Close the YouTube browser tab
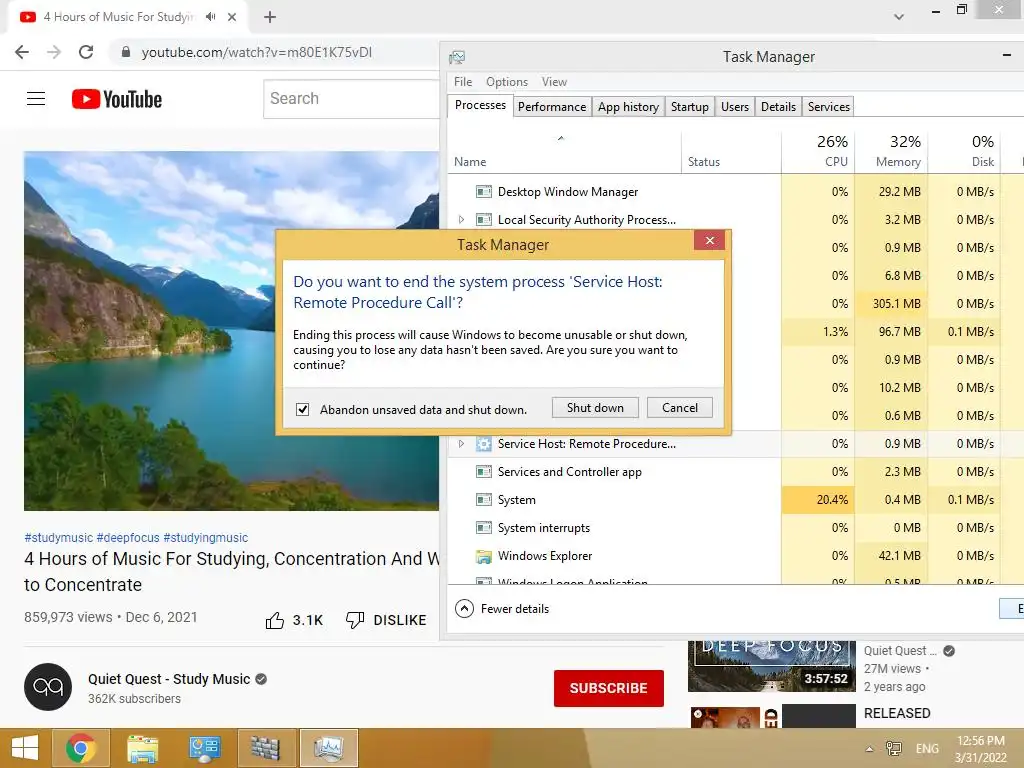Viewport: 1024px width, 768px height. pyautogui.click(x=232, y=17)
